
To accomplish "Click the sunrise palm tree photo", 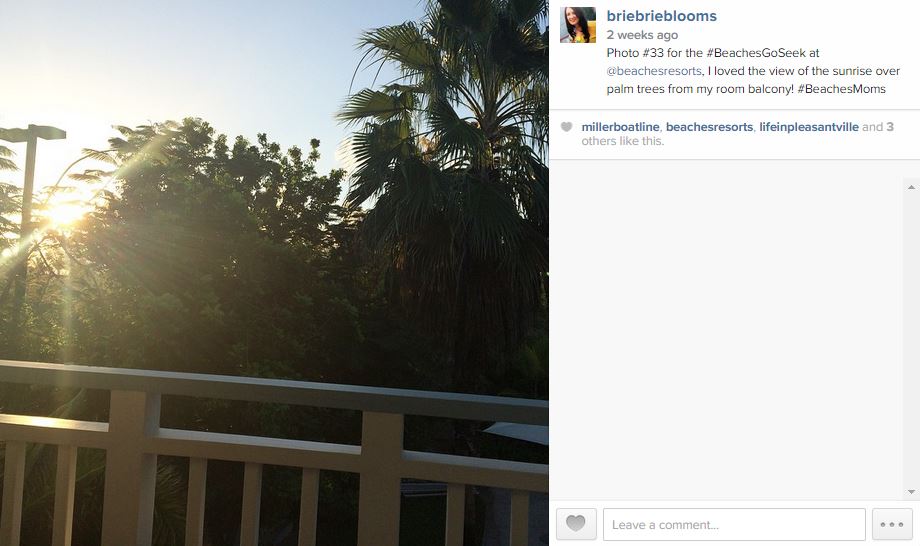I will (x=274, y=273).
